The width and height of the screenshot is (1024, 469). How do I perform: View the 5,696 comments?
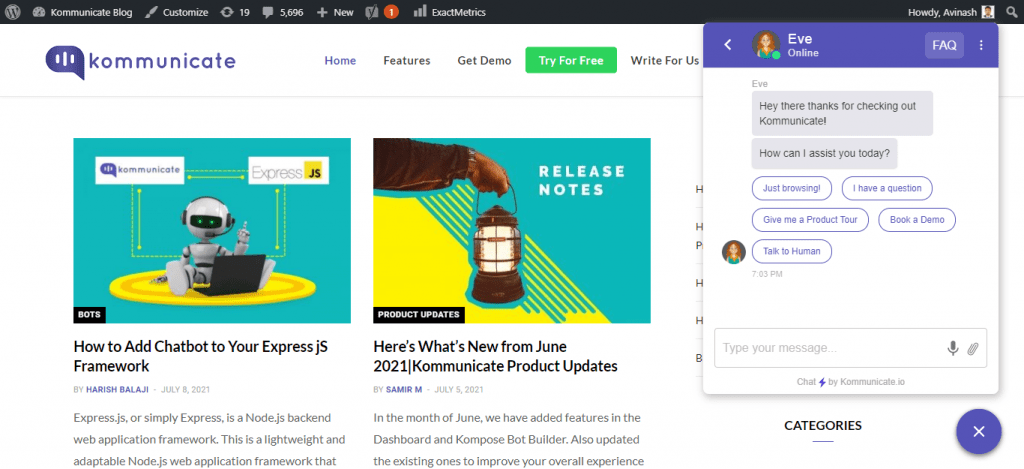pyautogui.click(x=283, y=12)
